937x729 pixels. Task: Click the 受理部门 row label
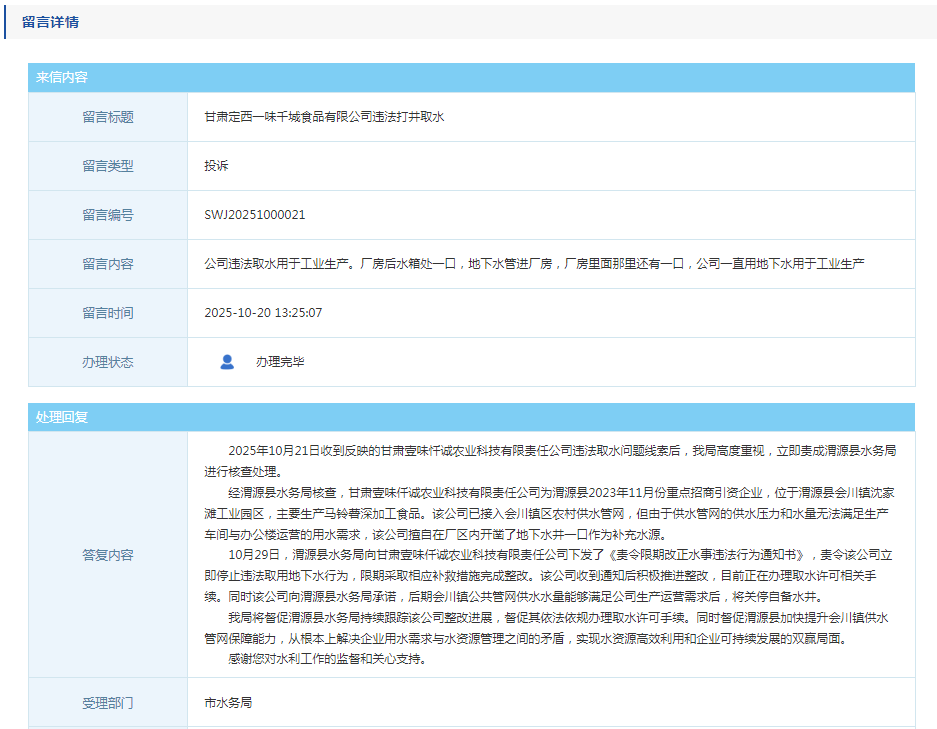point(108,703)
